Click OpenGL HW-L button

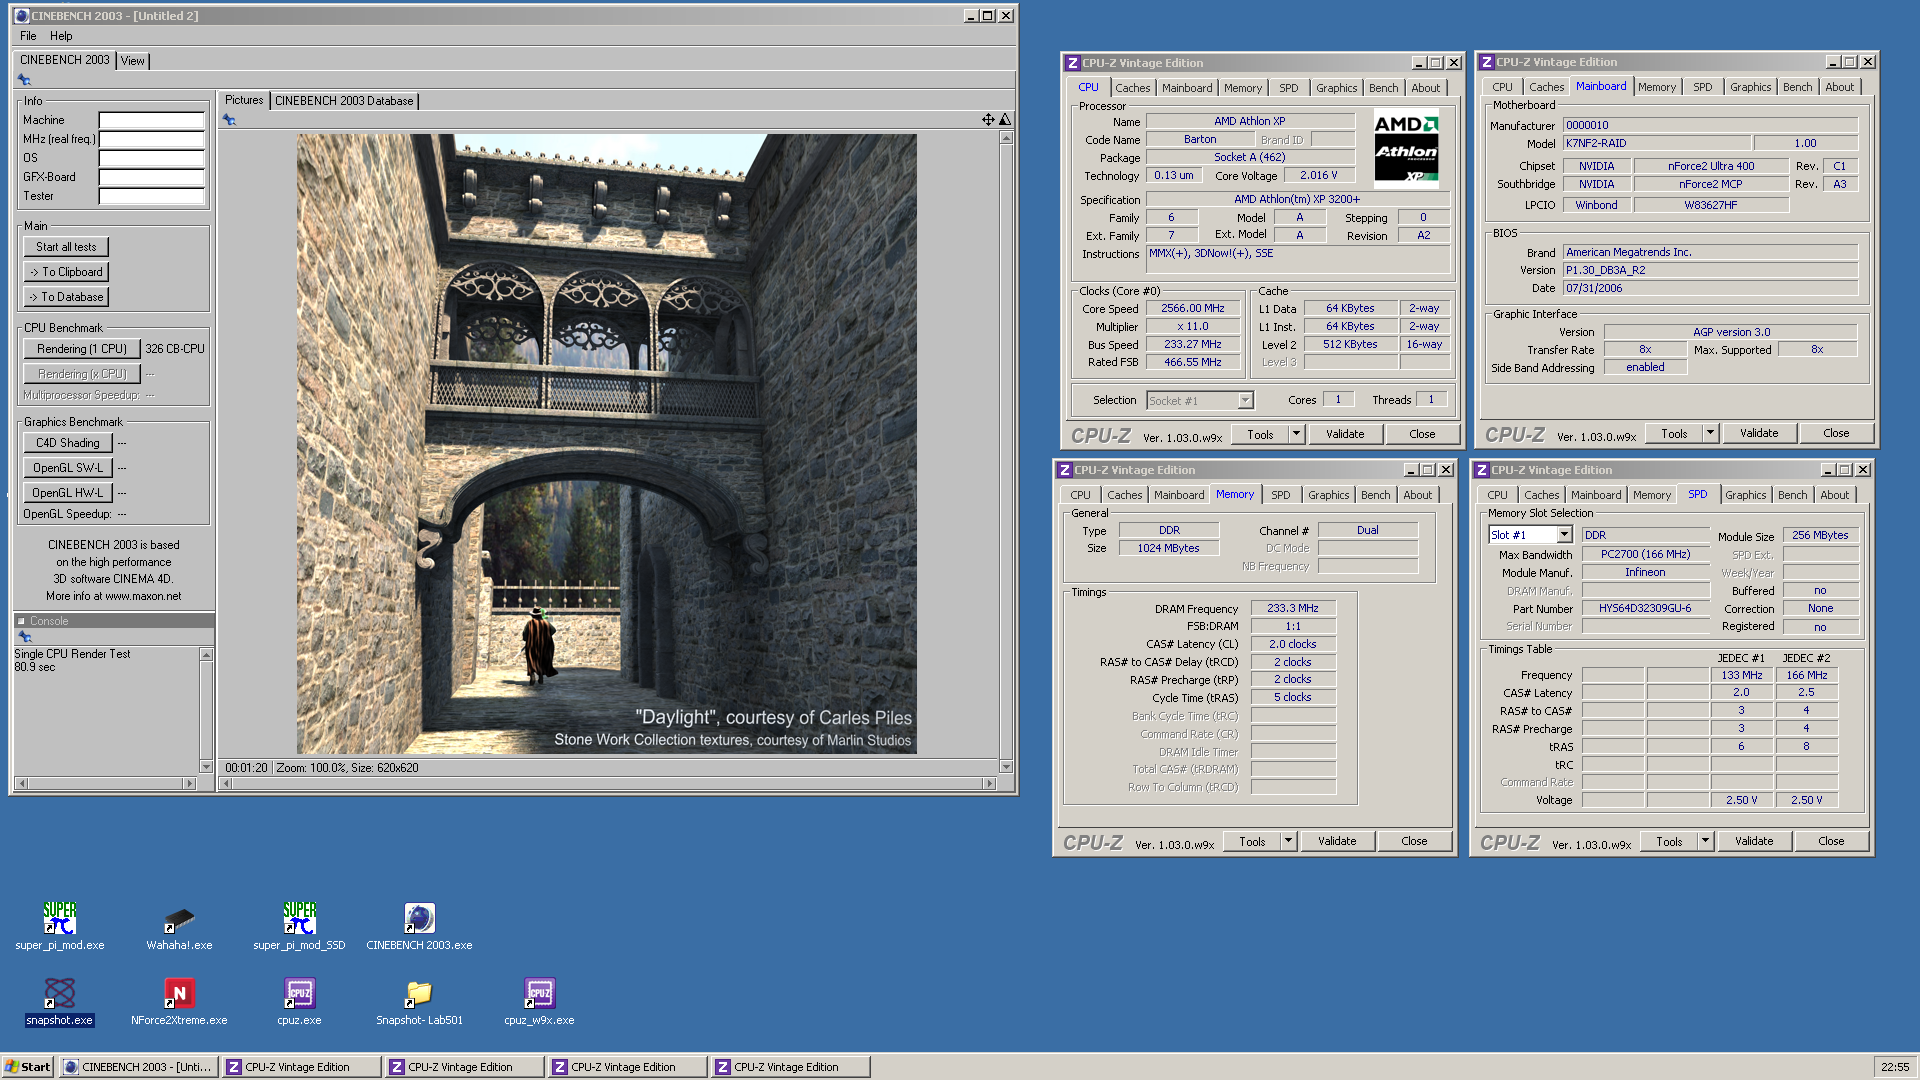click(x=68, y=493)
